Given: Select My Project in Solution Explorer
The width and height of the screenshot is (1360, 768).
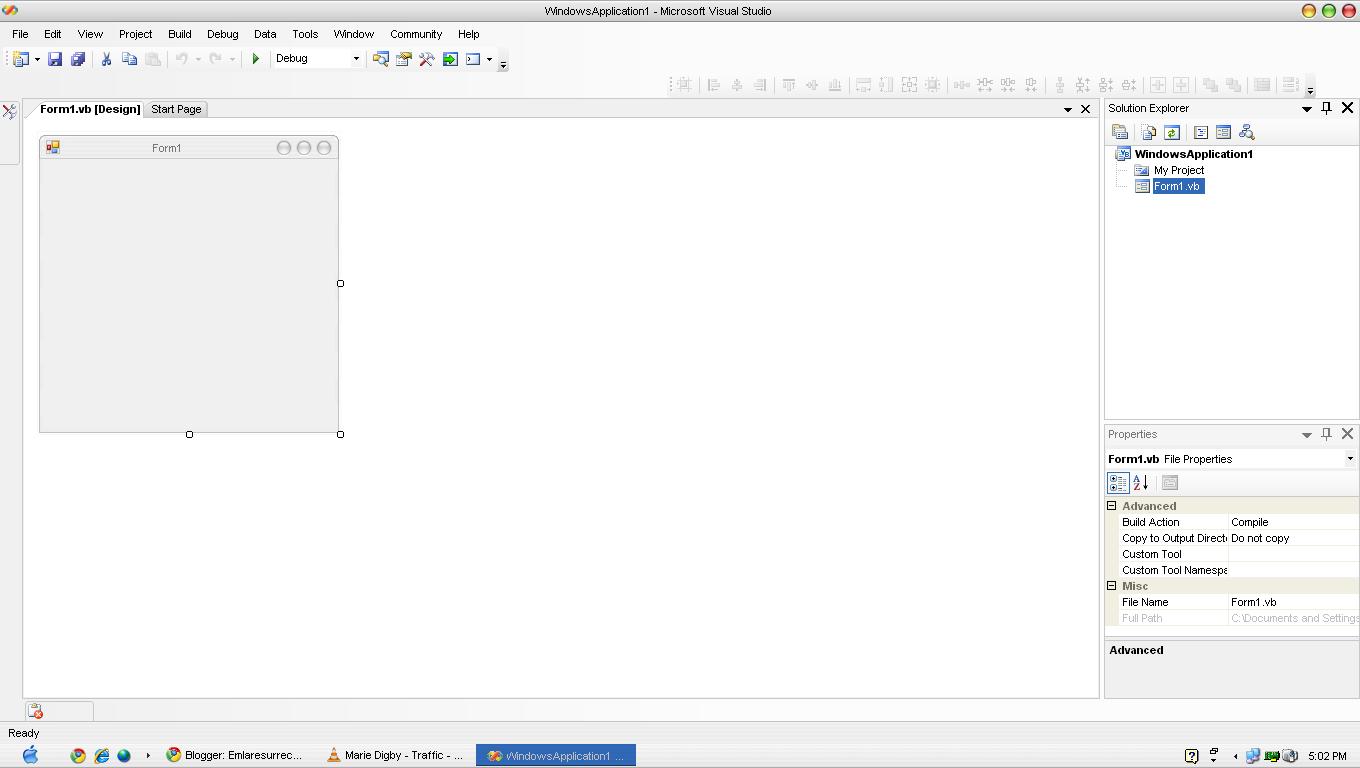Looking at the screenshot, I should [x=1179, y=170].
